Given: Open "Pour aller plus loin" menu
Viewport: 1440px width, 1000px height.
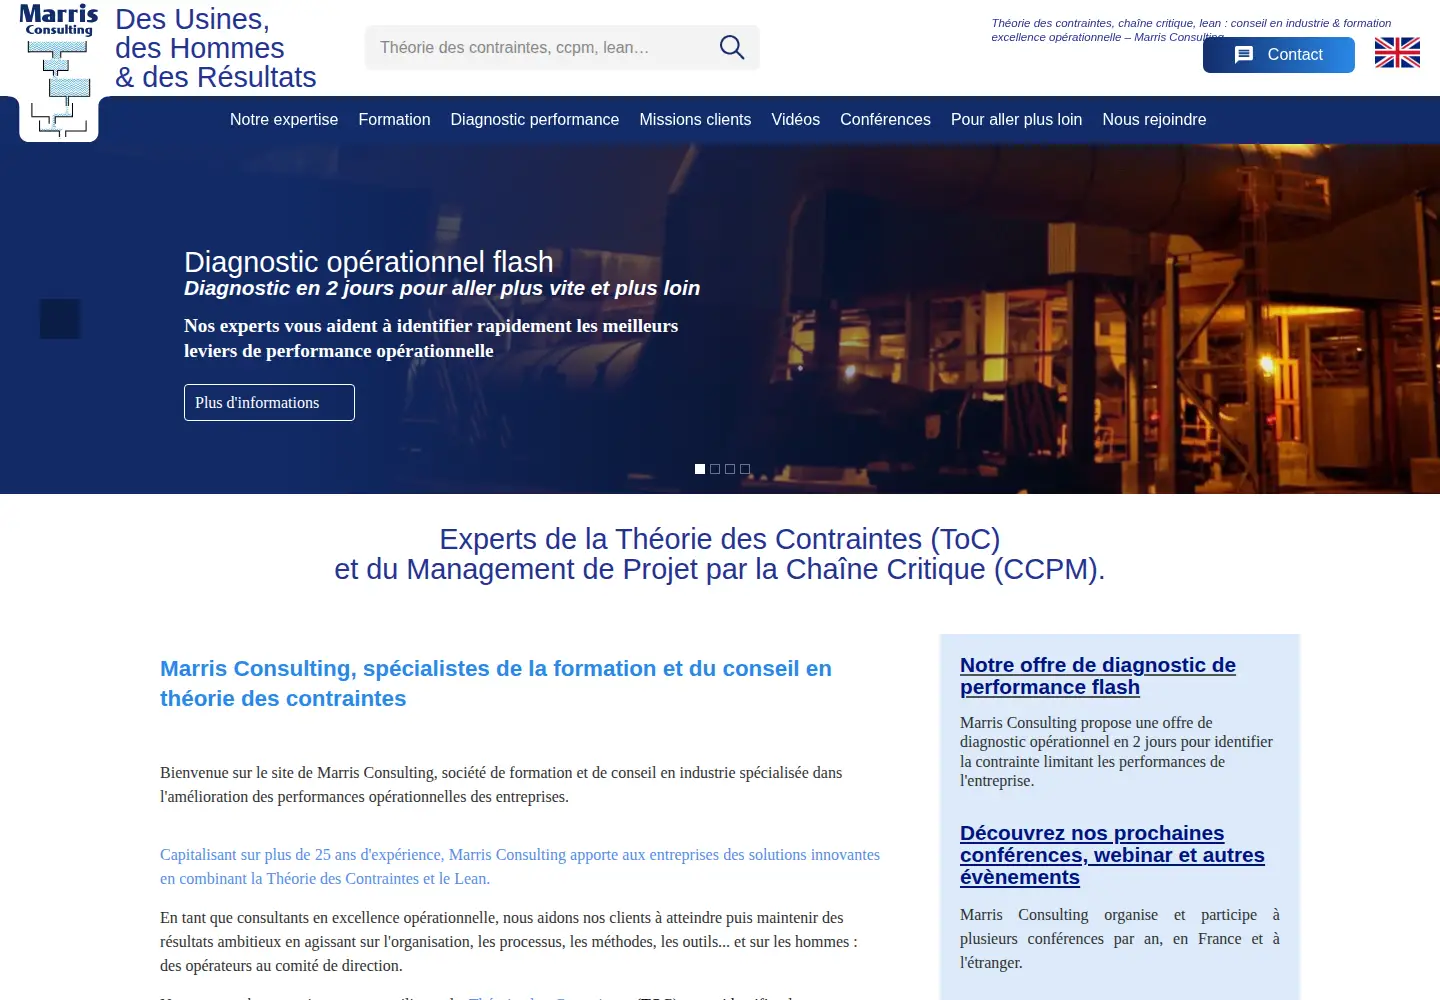Looking at the screenshot, I should coord(1016,120).
